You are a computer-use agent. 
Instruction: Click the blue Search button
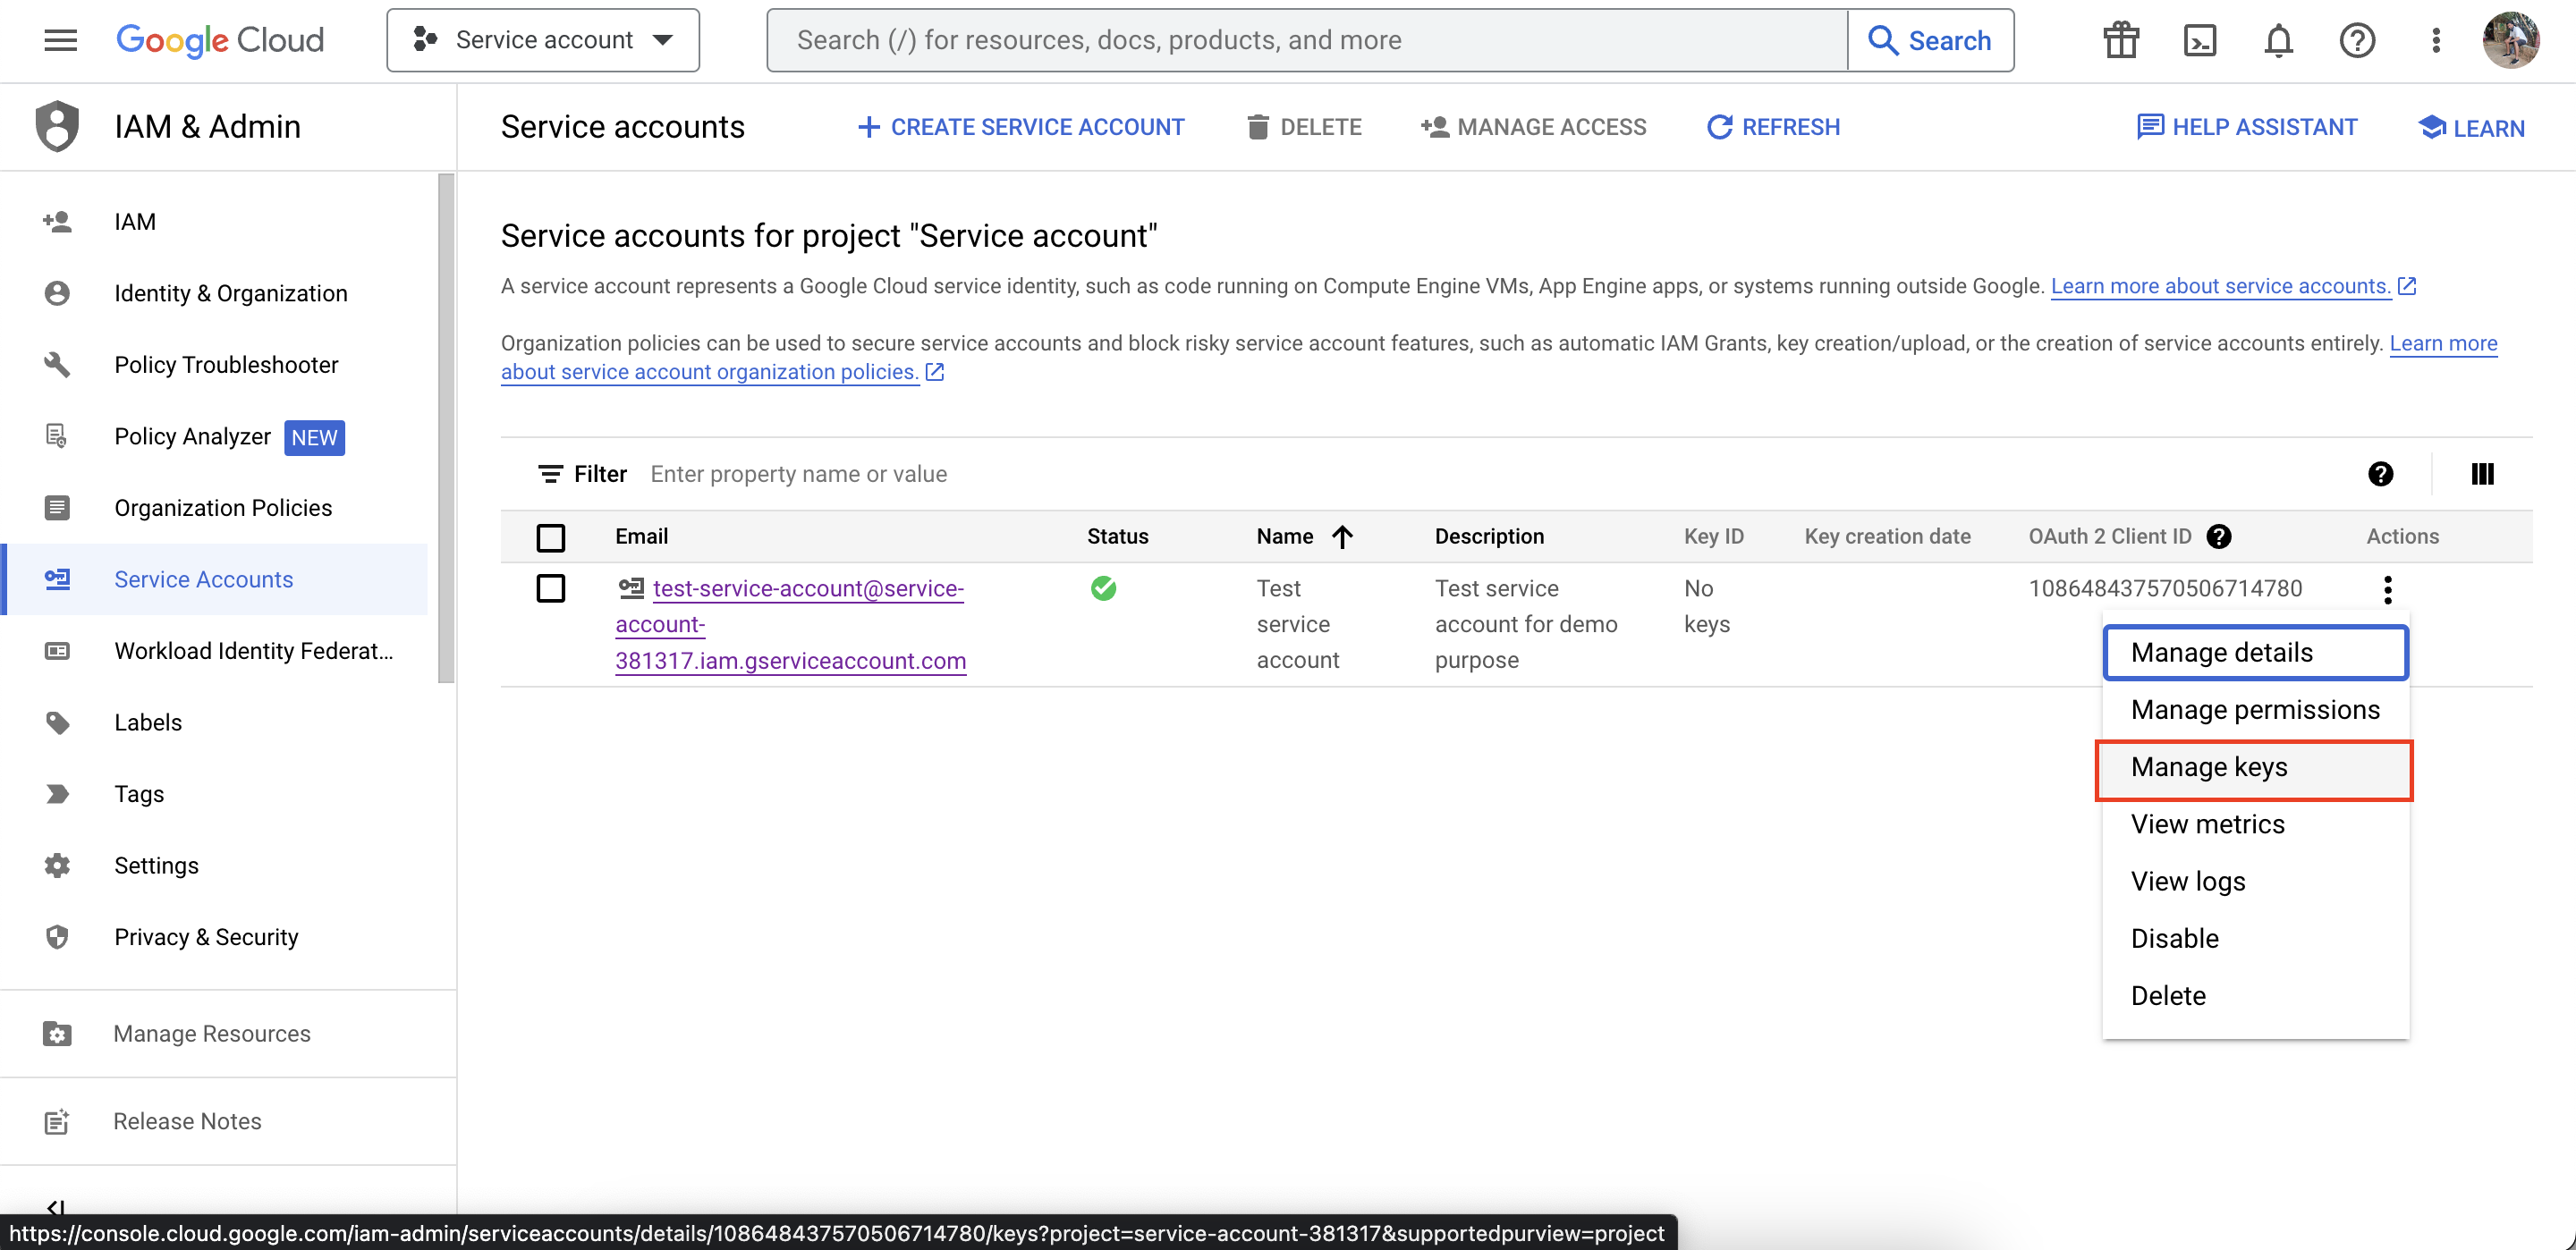coord(1930,40)
